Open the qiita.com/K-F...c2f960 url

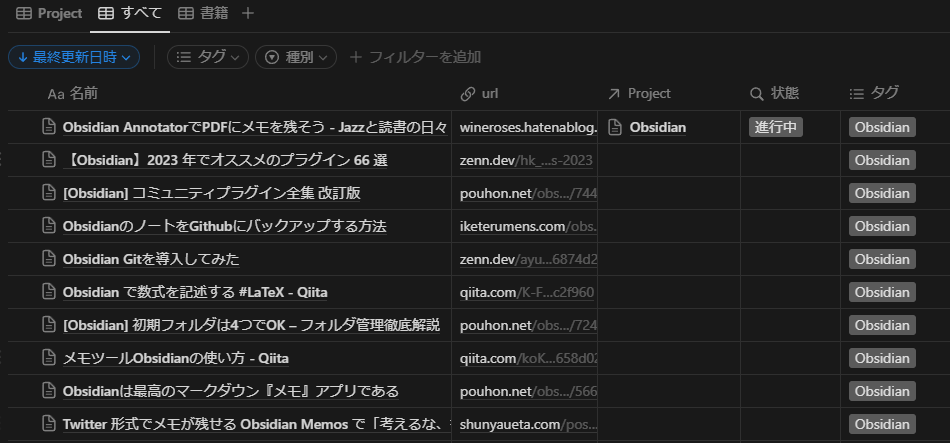526,292
